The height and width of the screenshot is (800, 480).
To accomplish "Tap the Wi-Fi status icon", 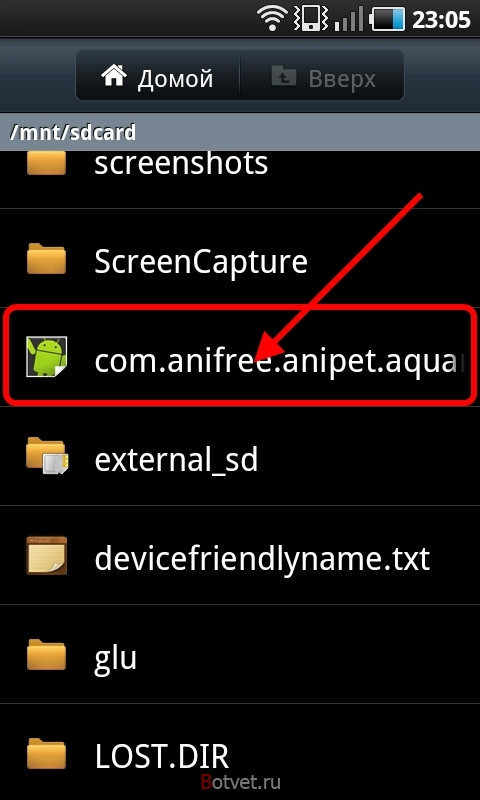I will [273, 19].
